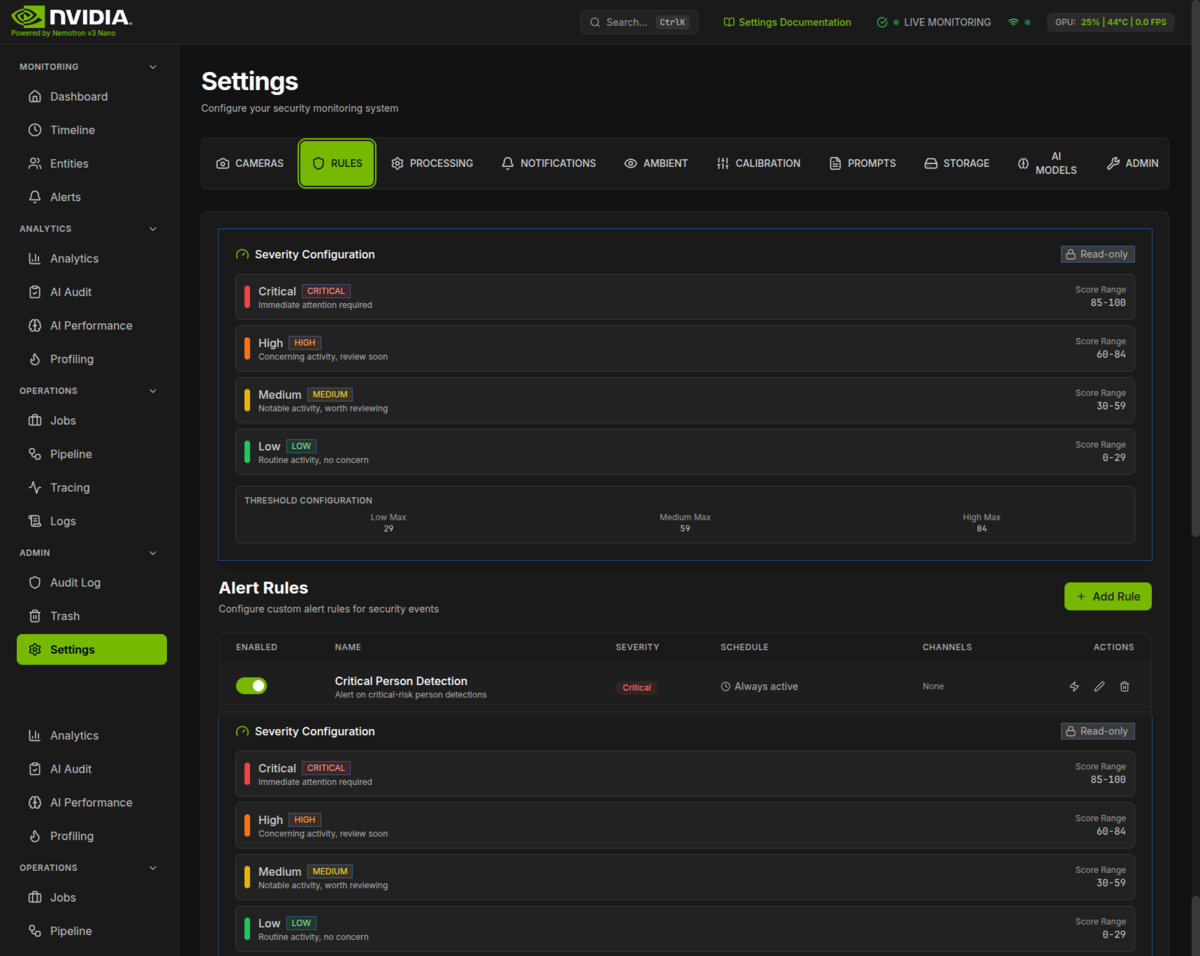The width and height of the screenshot is (1200, 956).
Task: Disable the Critical Person Detection rule toggle
Action: tap(251, 686)
